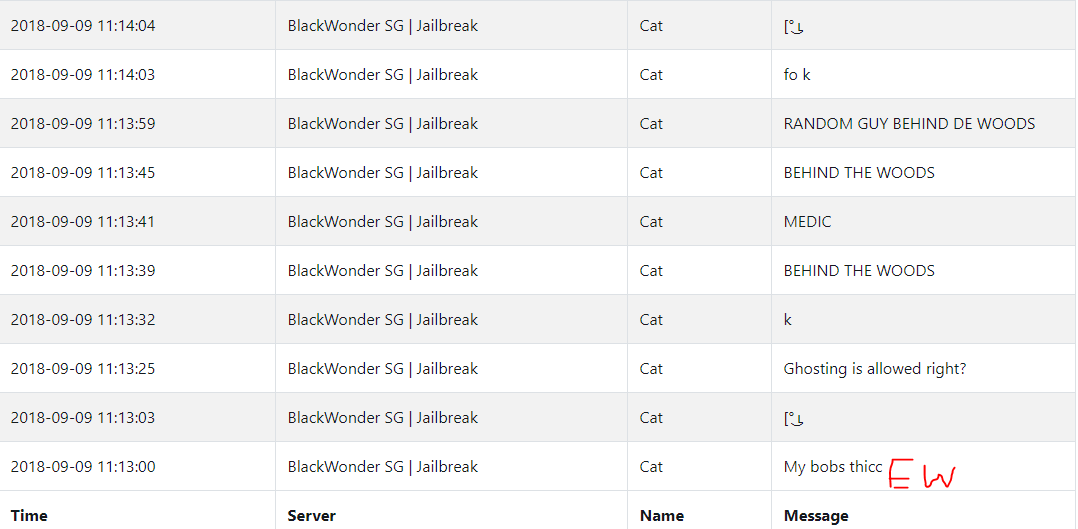Click the red EW handwritten annotation
Image resolution: width=1078 pixels, height=529 pixels.
pyautogui.click(x=921, y=475)
